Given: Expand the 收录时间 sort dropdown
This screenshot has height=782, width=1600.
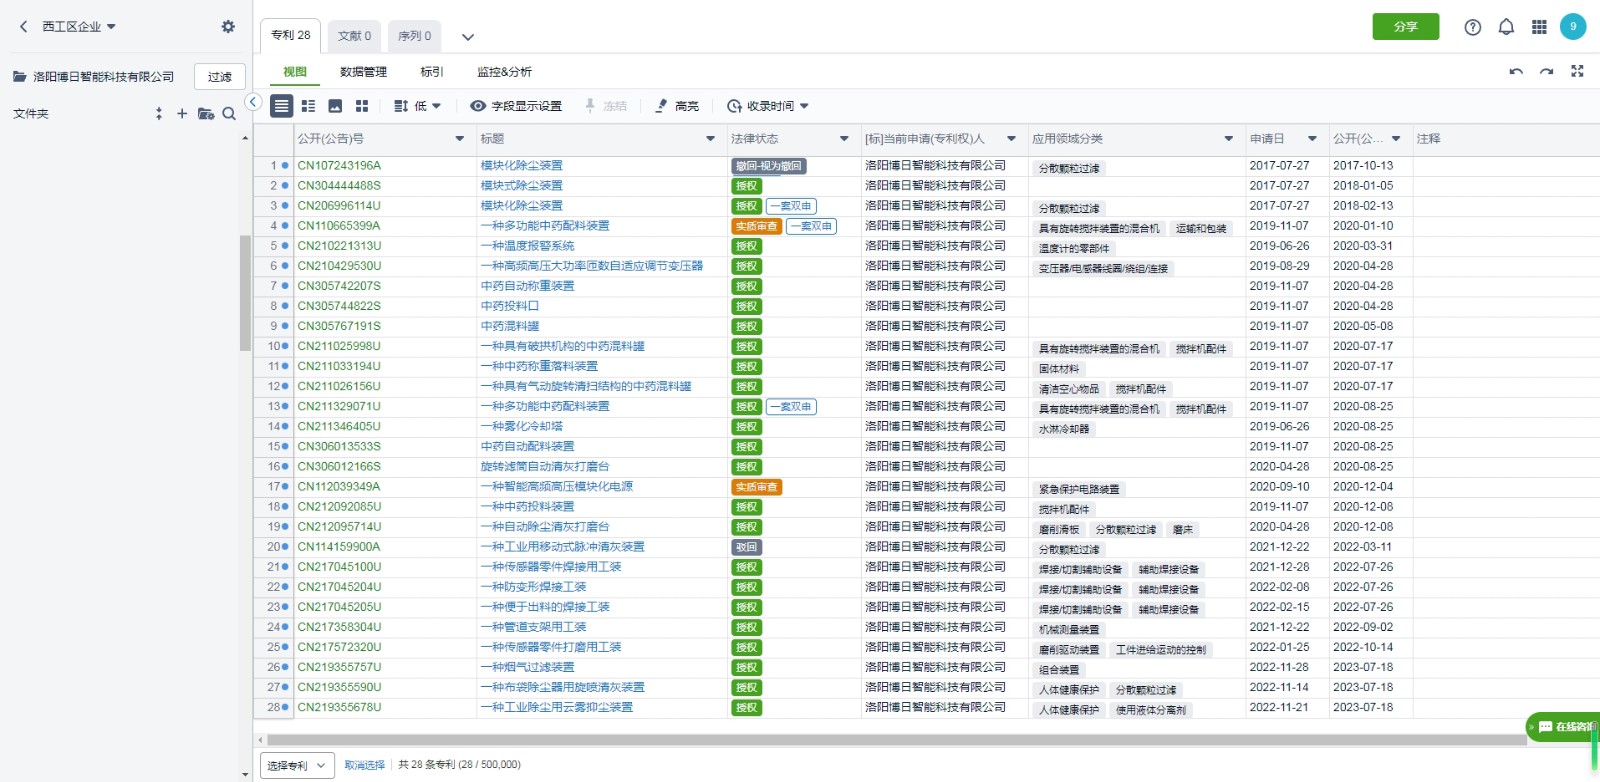Looking at the screenshot, I should [x=768, y=106].
